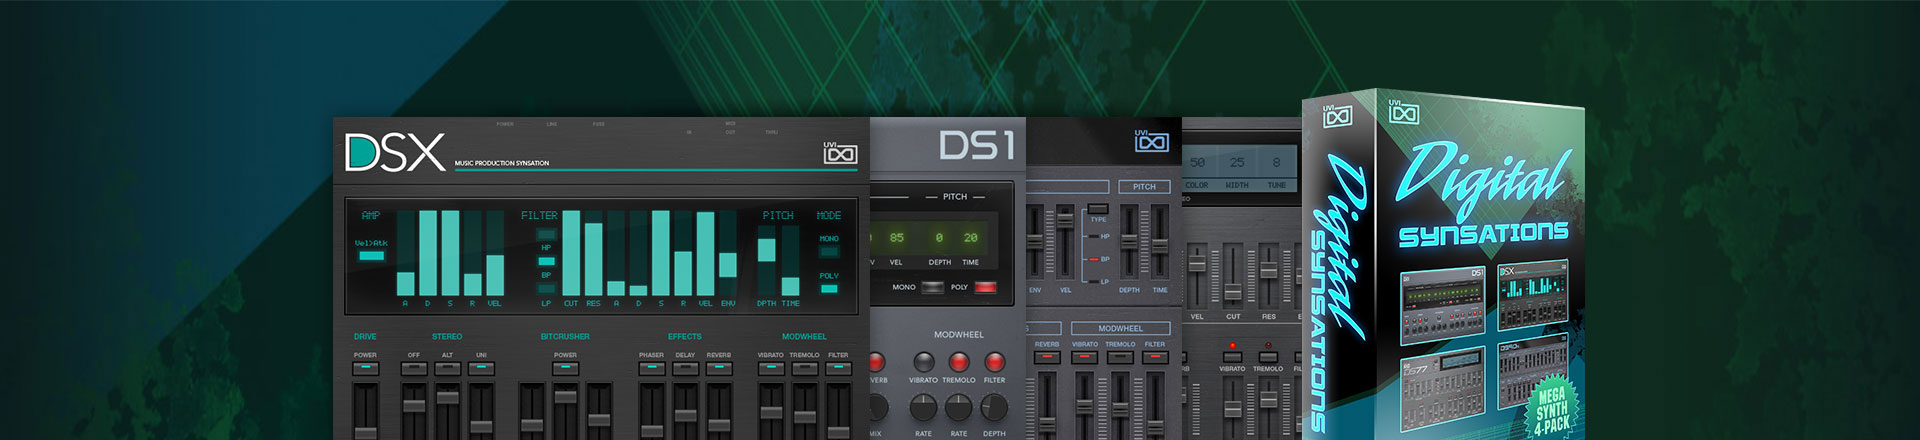Click DSX thumbnail on product box
The width and height of the screenshot is (1920, 440).
click(x=1533, y=297)
